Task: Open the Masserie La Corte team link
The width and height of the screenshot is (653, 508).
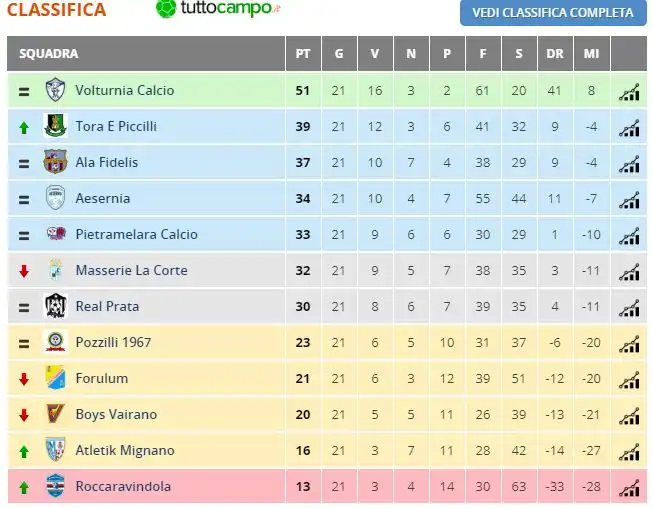Action: pos(132,270)
